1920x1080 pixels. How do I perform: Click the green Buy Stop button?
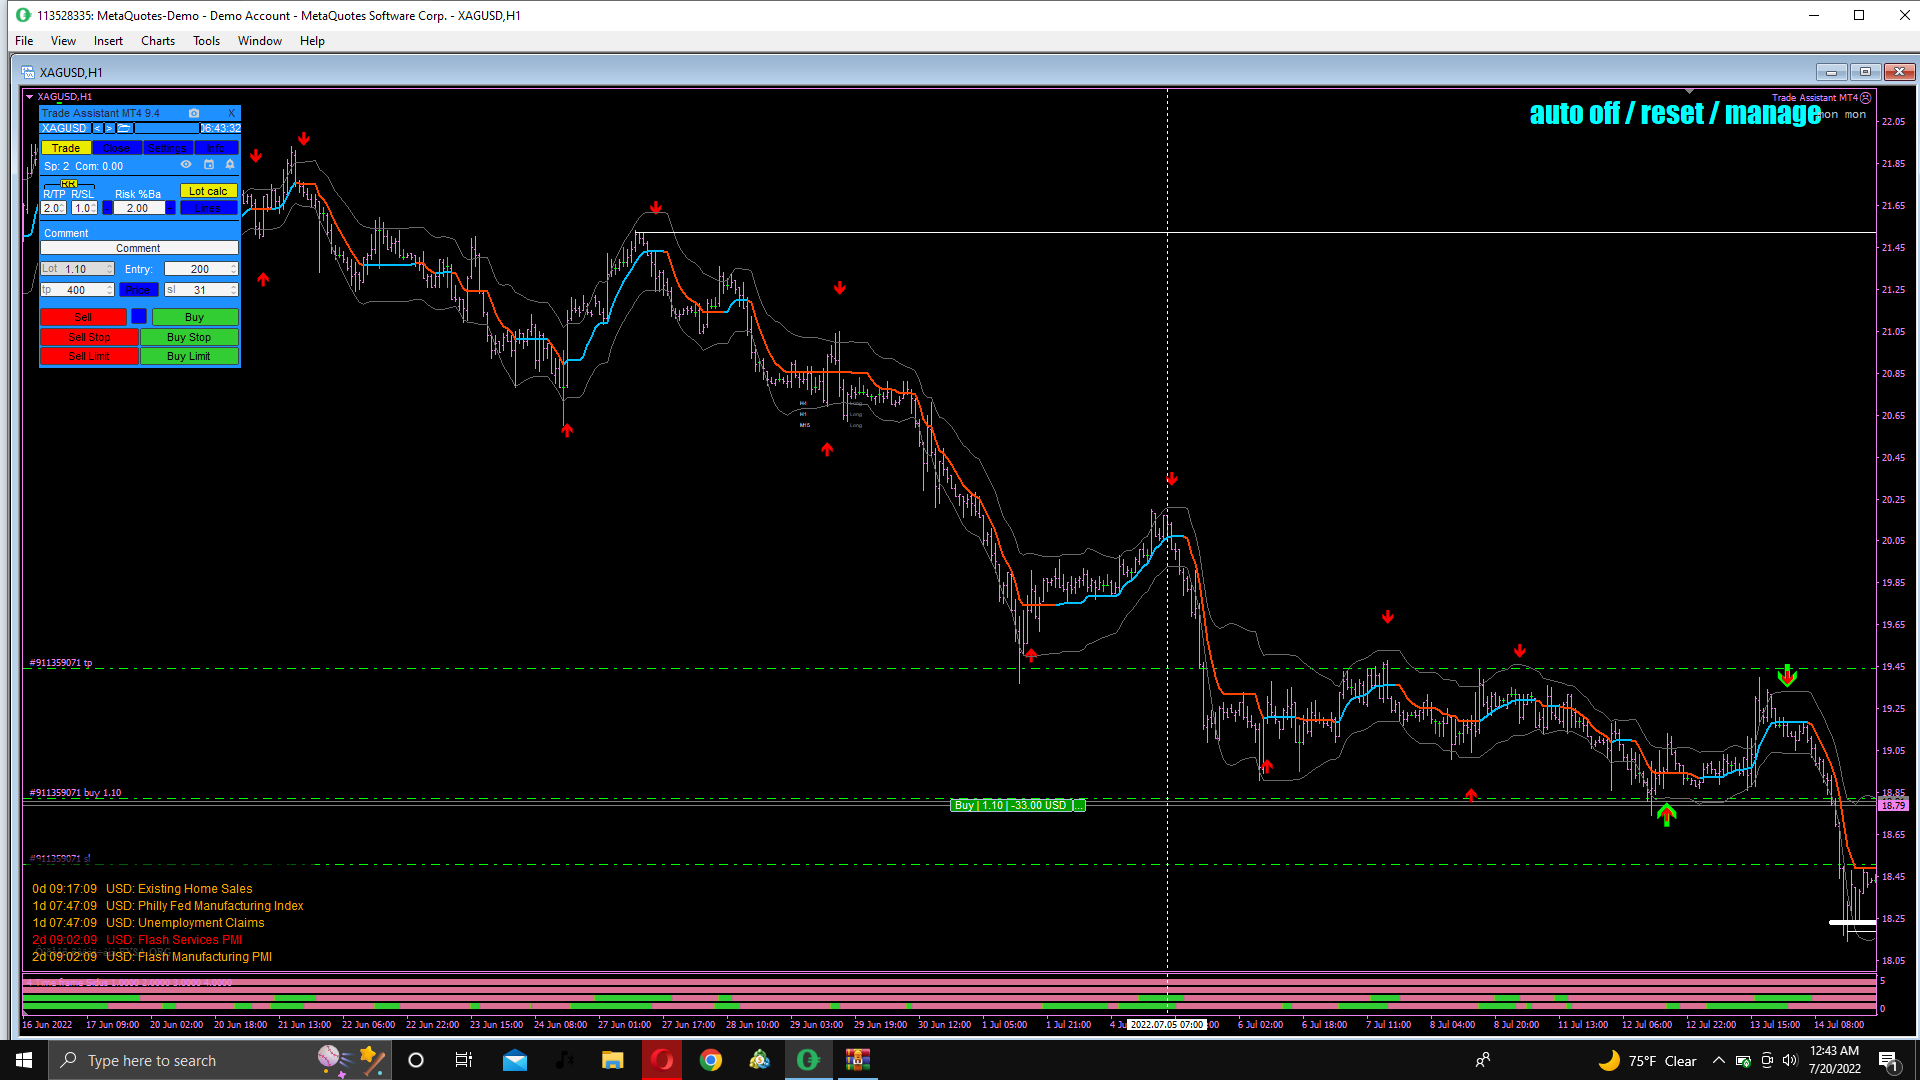(189, 337)
